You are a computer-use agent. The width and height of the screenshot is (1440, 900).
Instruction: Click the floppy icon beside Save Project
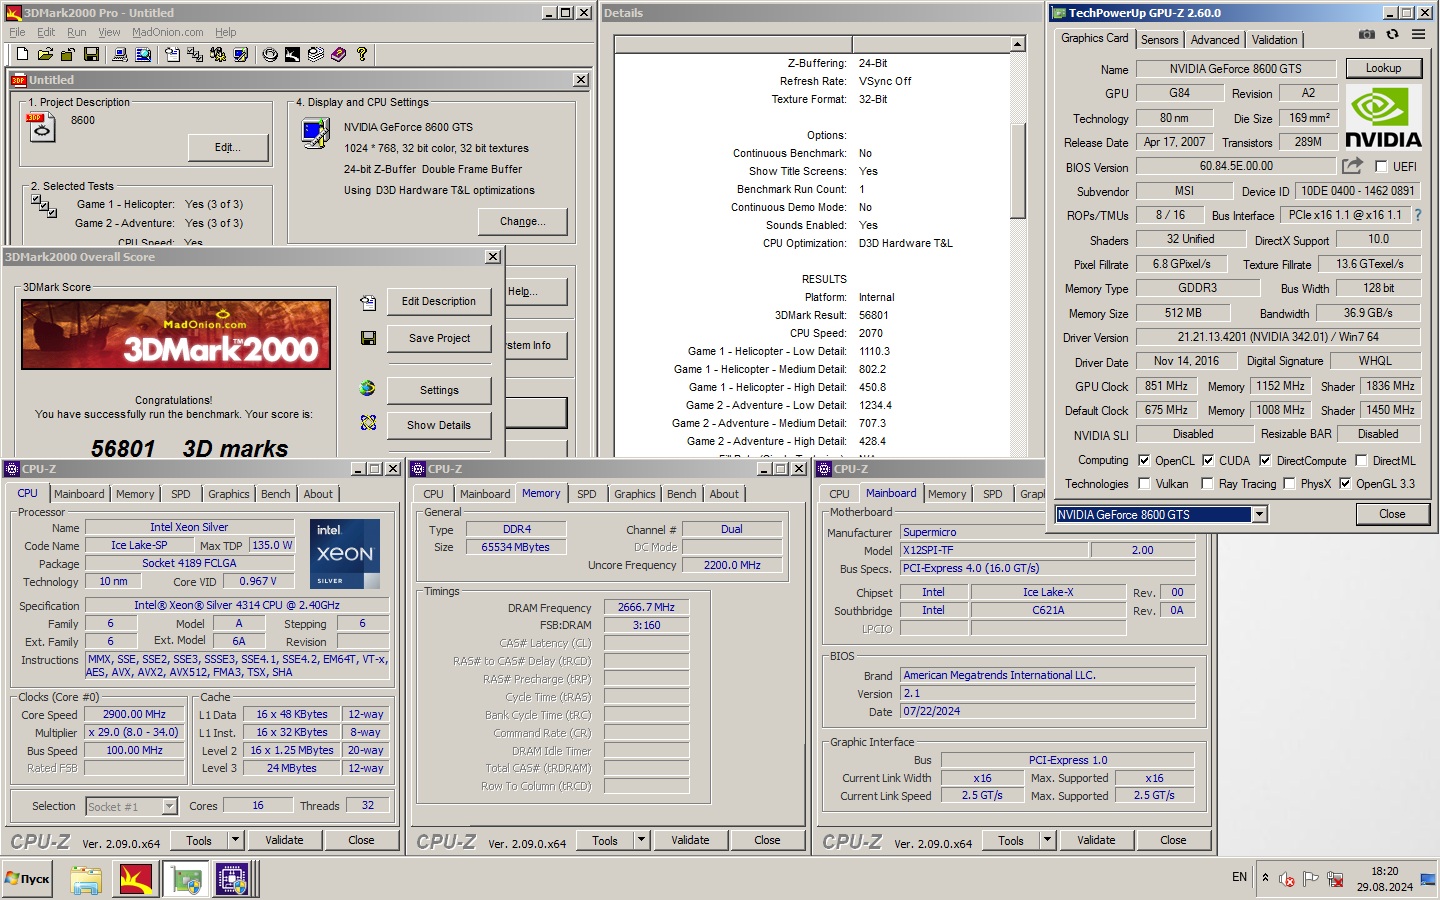pyautogui.click(x=368, y=338)
